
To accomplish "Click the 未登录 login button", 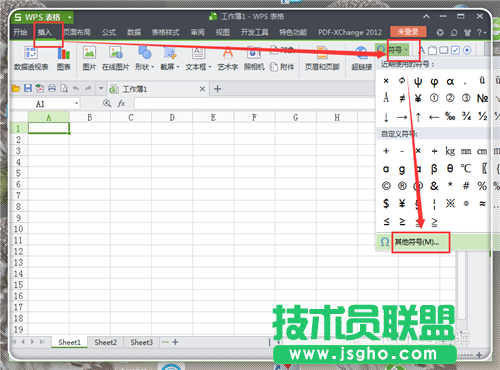I will coord(408,32).
